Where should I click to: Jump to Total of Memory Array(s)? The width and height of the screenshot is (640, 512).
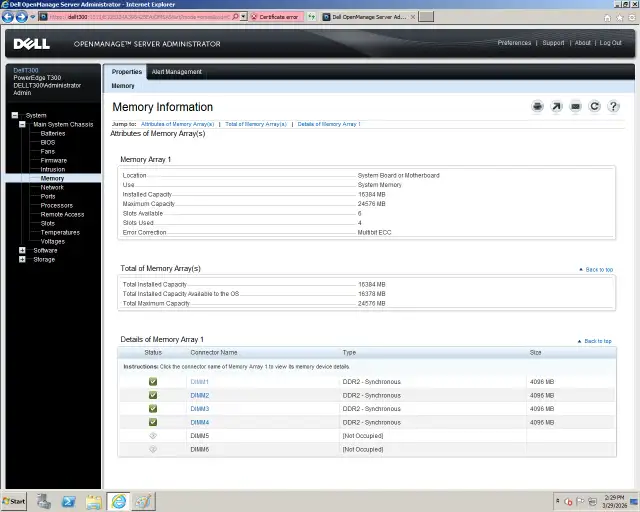[x=256, y=124]
